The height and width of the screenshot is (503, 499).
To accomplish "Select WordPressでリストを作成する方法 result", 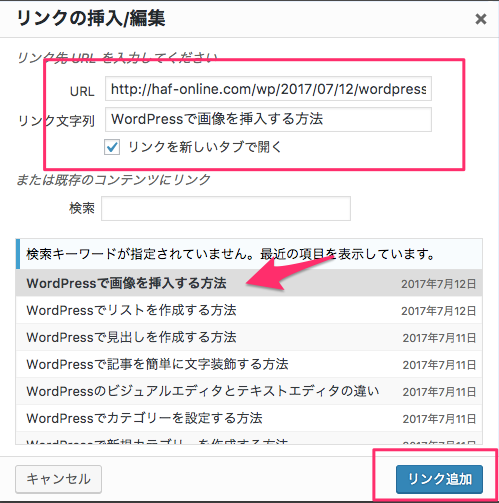I will pyautogui.click(x=249, y=310).
